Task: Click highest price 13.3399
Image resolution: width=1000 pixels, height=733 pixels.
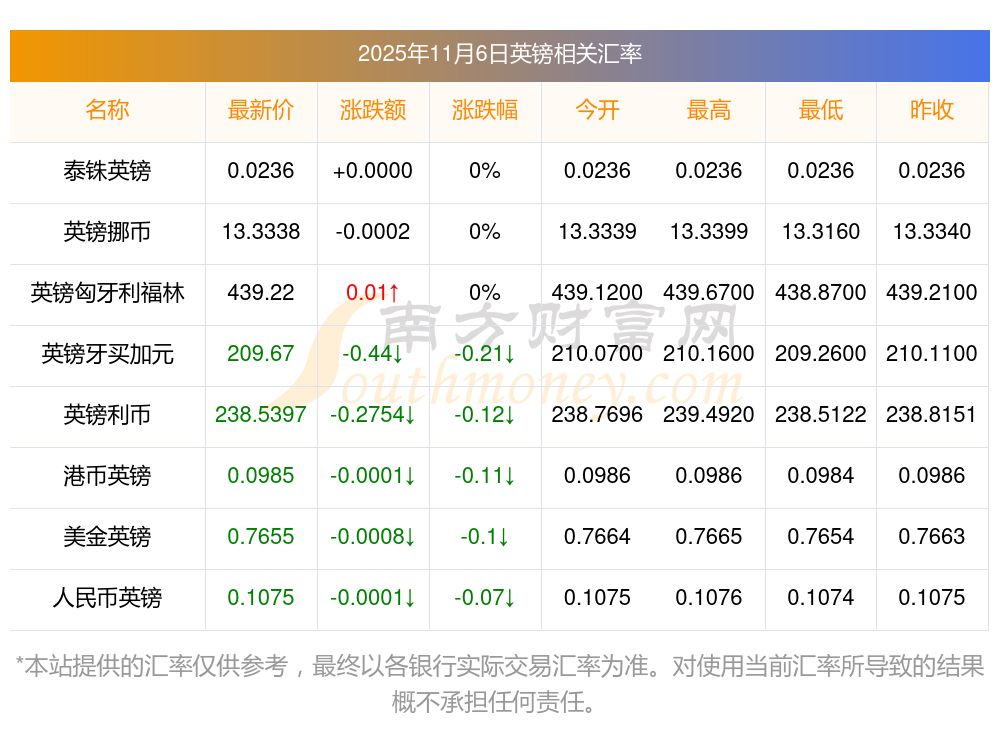Action: click(709, 232)
